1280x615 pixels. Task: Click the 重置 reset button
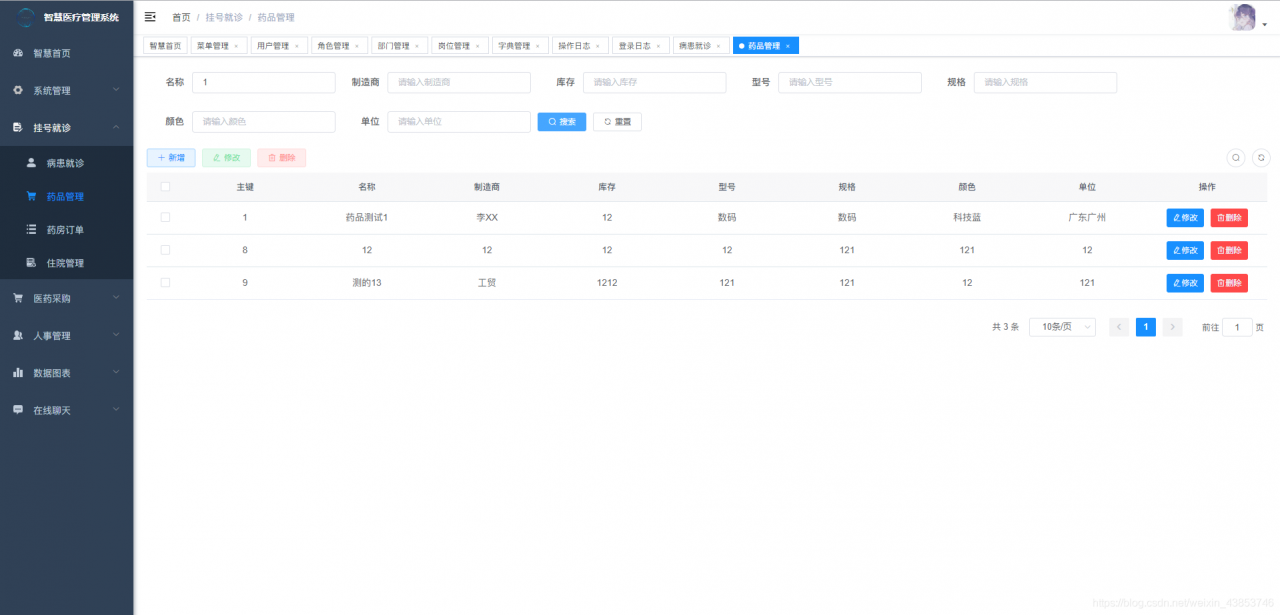pyautogui.click(x=617, y=121)
